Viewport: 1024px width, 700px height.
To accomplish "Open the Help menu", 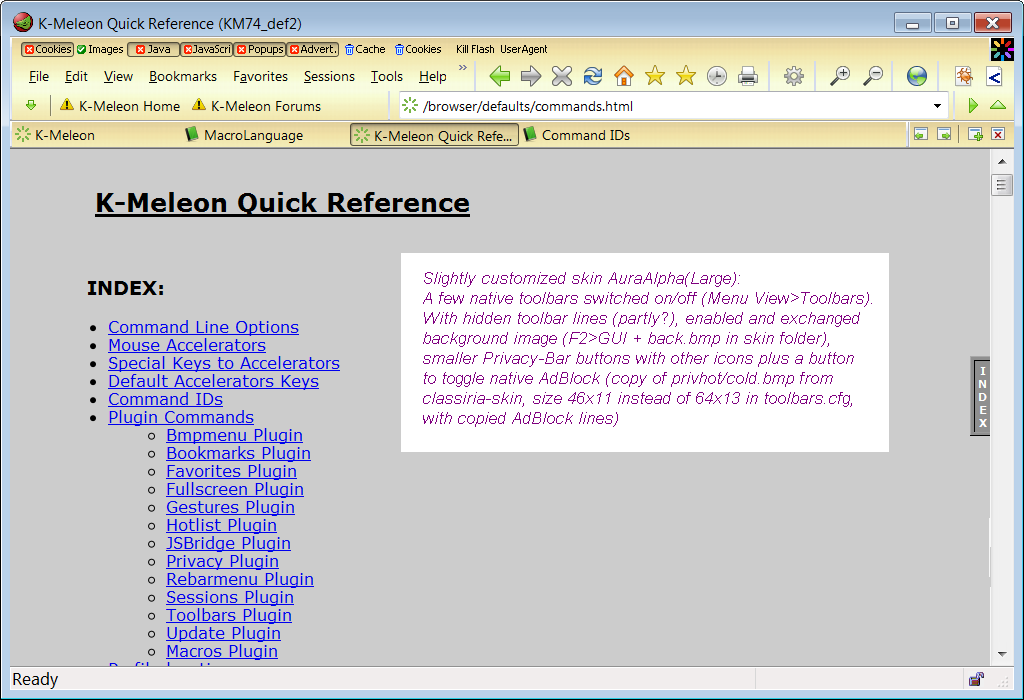I will pyautogui.click(x=432, y=76).
